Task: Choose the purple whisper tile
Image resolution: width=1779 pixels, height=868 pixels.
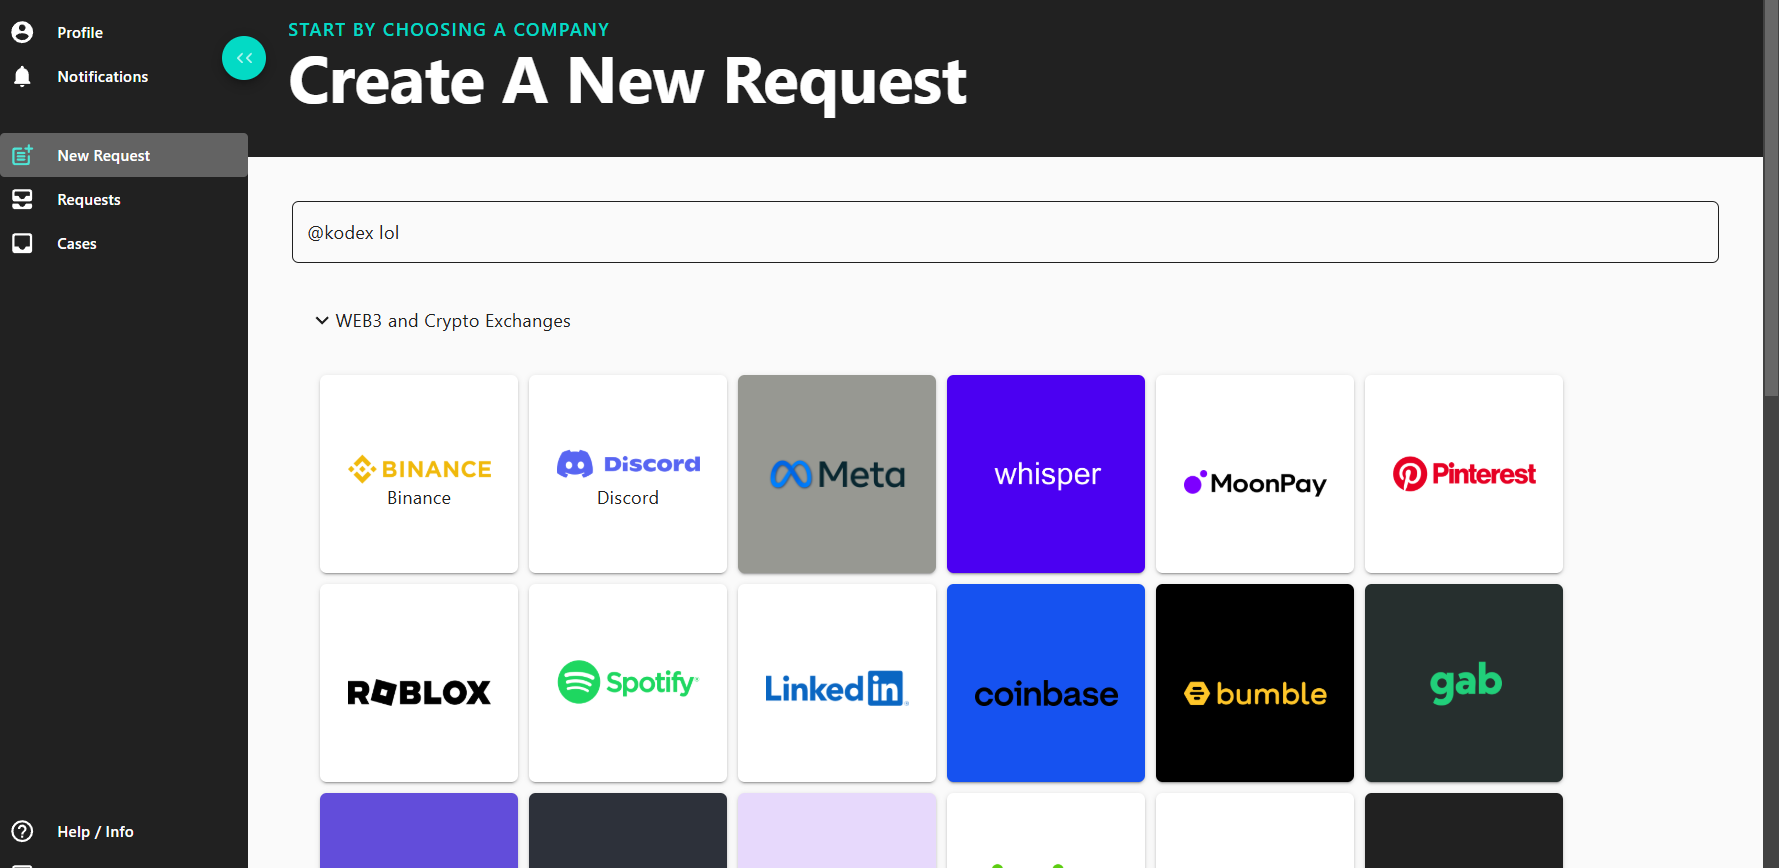Action: [1046, 474]
